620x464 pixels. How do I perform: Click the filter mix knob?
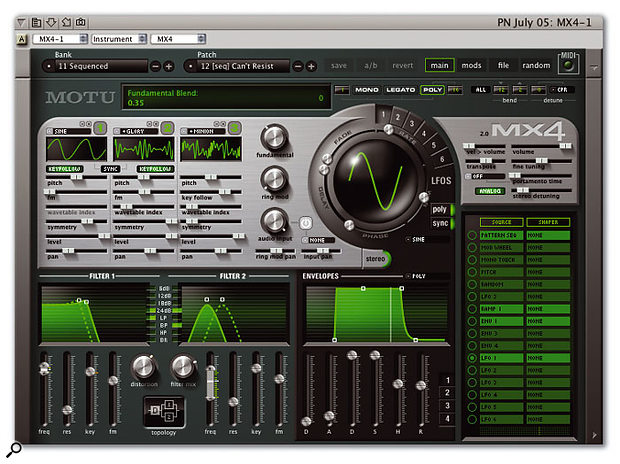coord(183,366)
